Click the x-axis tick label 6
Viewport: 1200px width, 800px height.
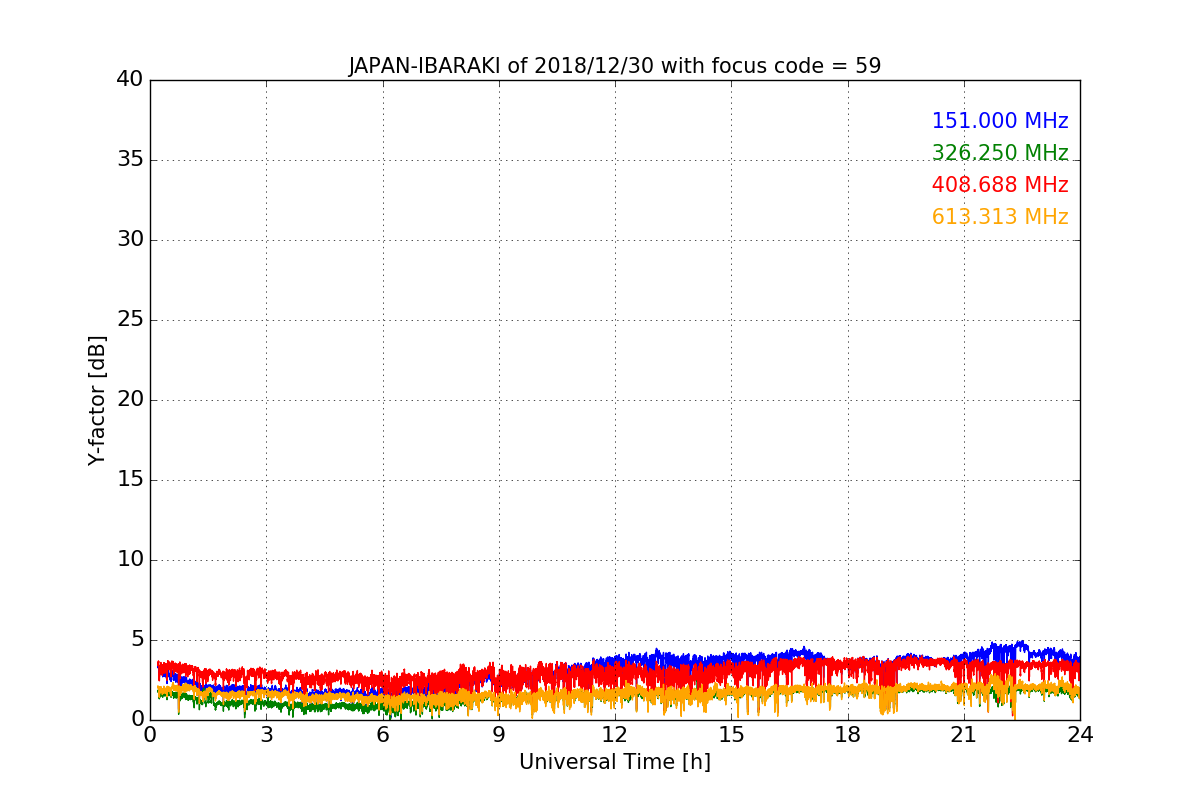coord(382,735)
